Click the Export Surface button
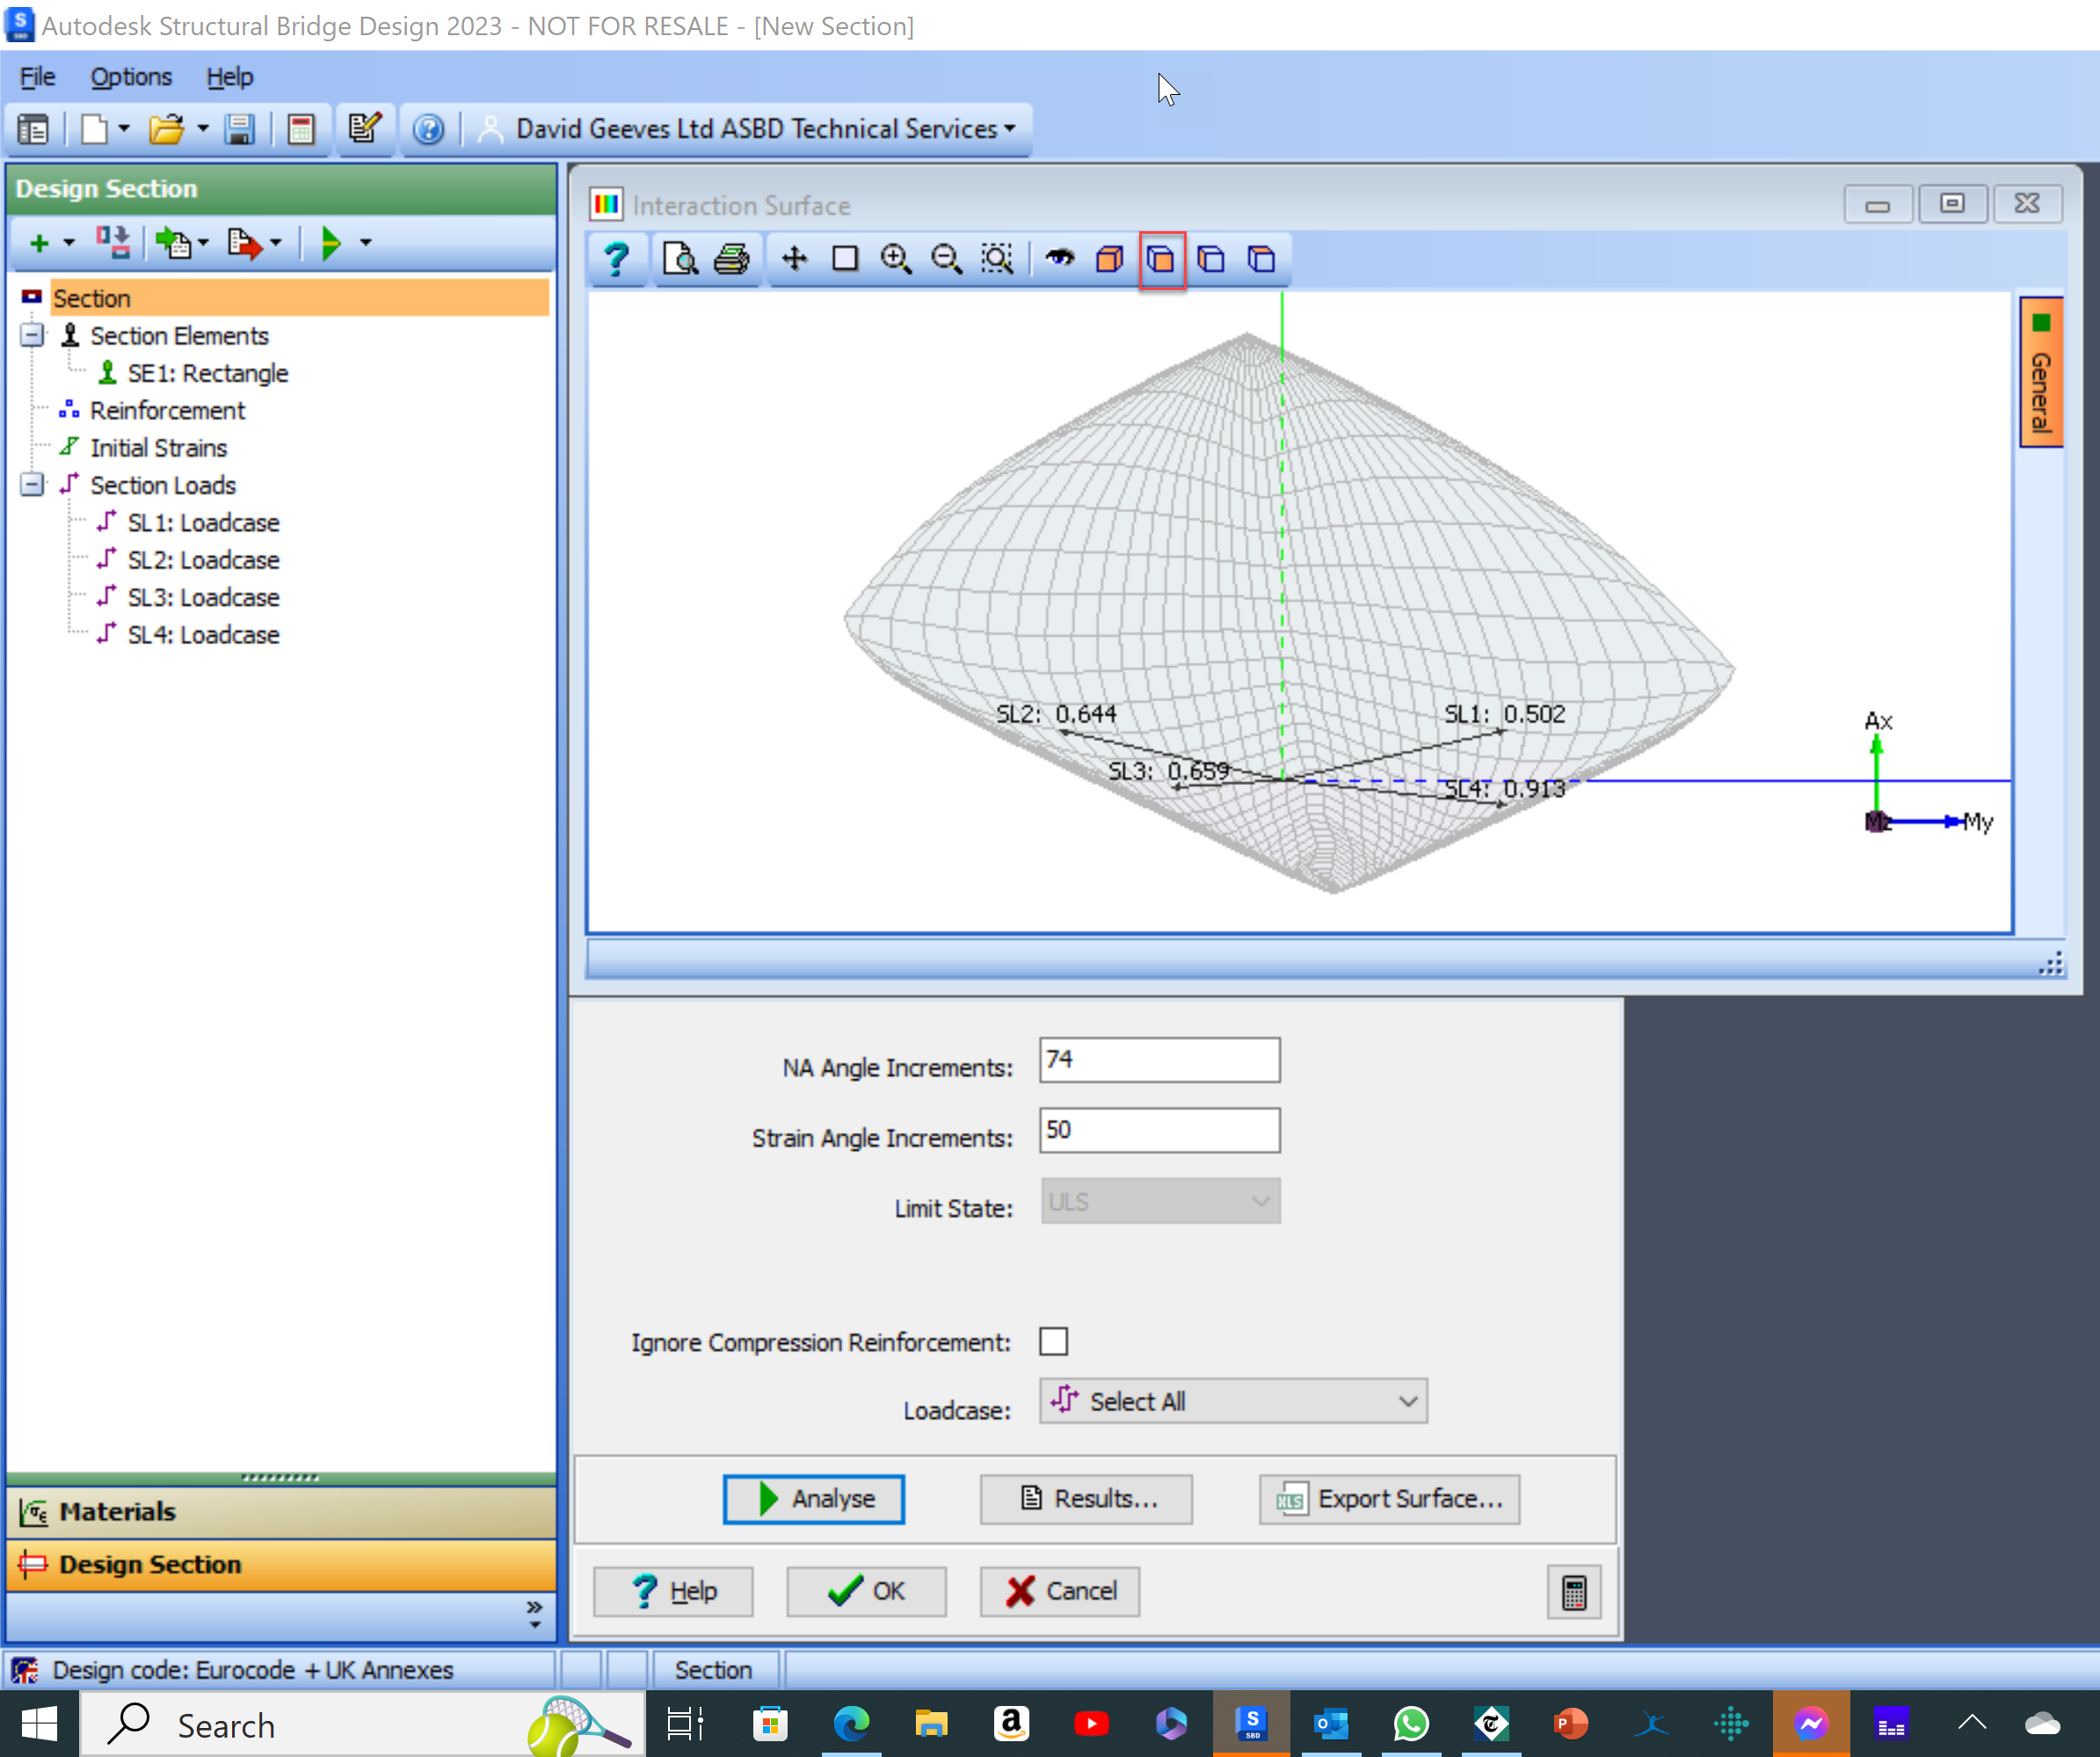Viewport: 2100px width, 1757px height. pos(1389,1498)
